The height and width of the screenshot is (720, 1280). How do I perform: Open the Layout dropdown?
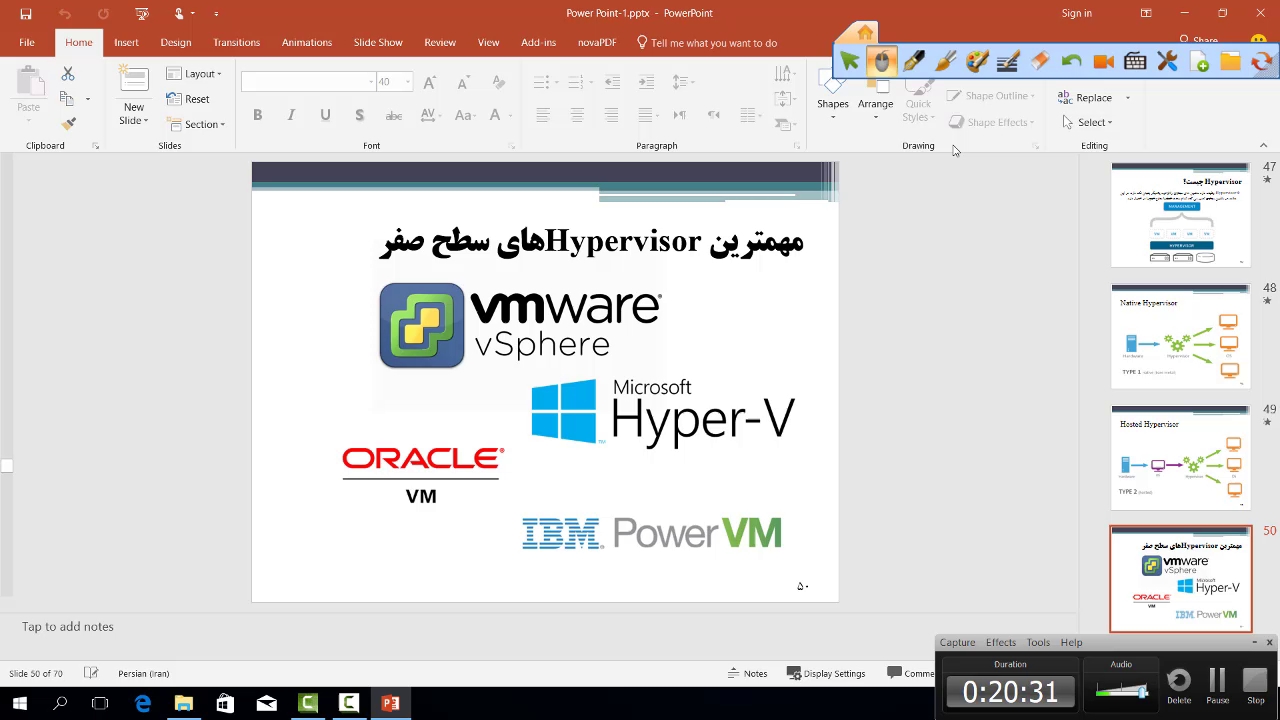(x=194, y=74)
